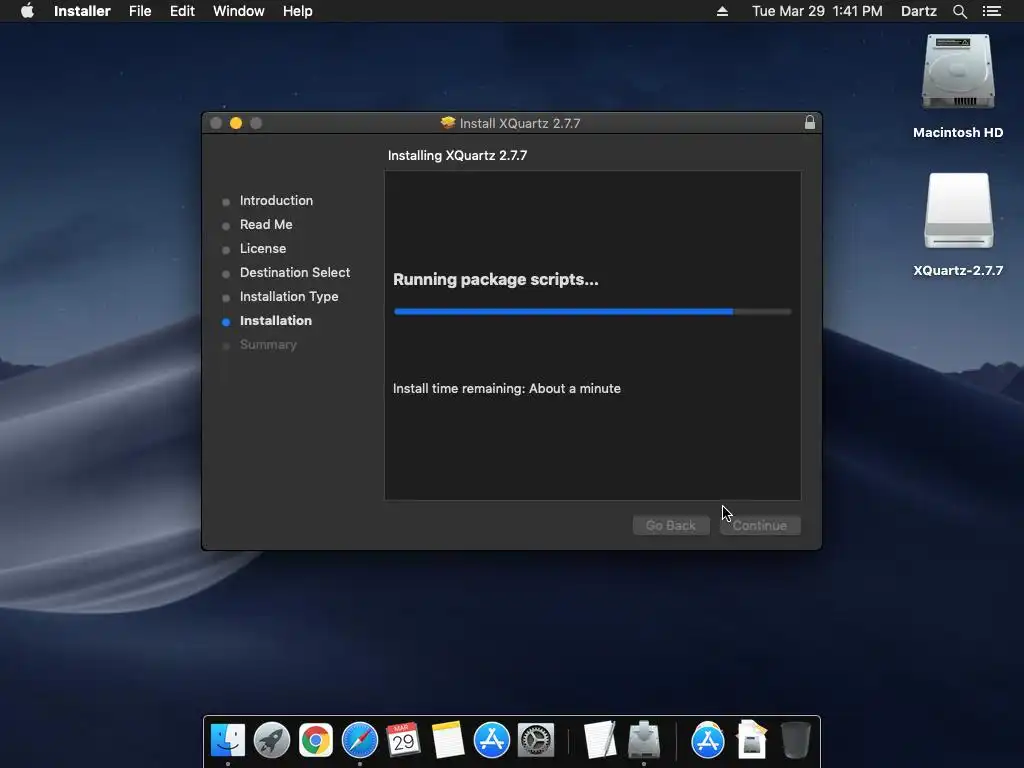Click 'Installing XQuartz 2.7.7' heading

[x=457, y=155]
